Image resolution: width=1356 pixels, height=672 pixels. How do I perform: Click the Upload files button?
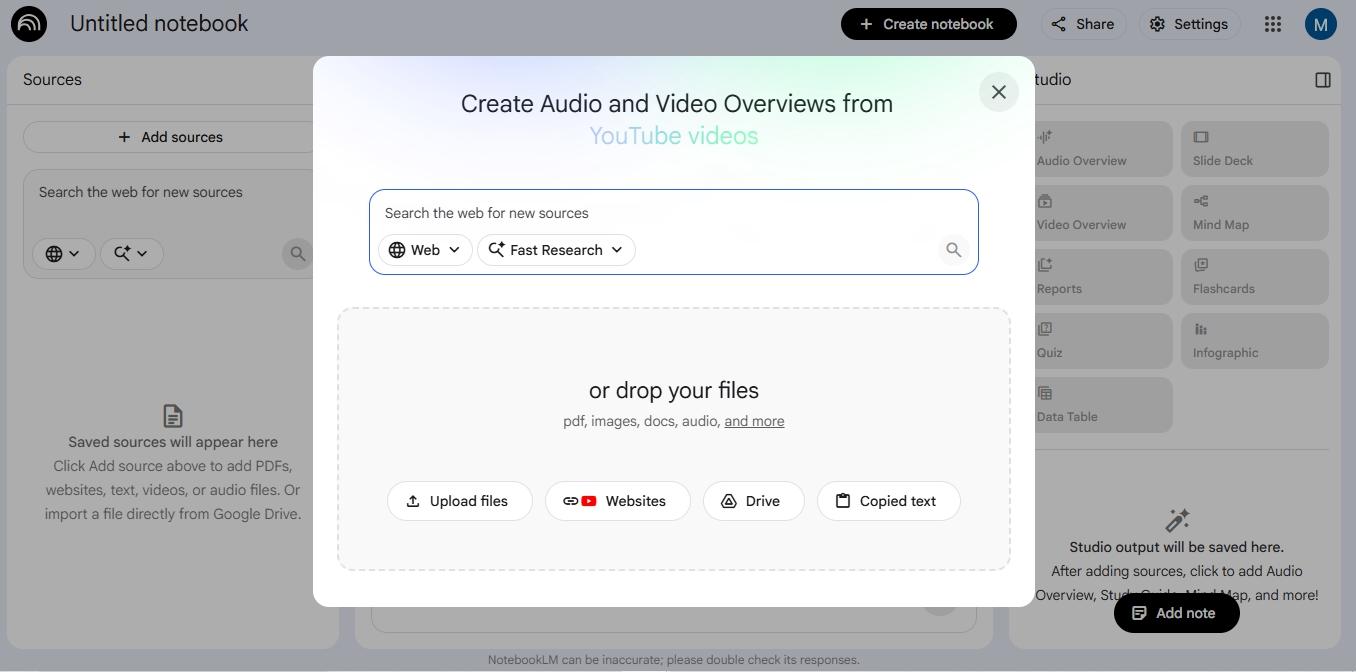[459, 501]
